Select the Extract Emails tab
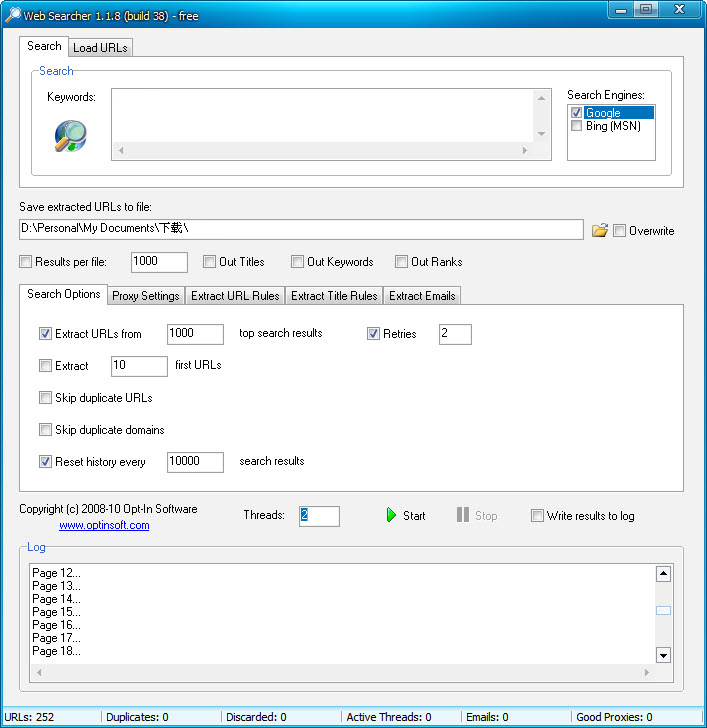Screen dimensions: 707x728 pos(421,295)
